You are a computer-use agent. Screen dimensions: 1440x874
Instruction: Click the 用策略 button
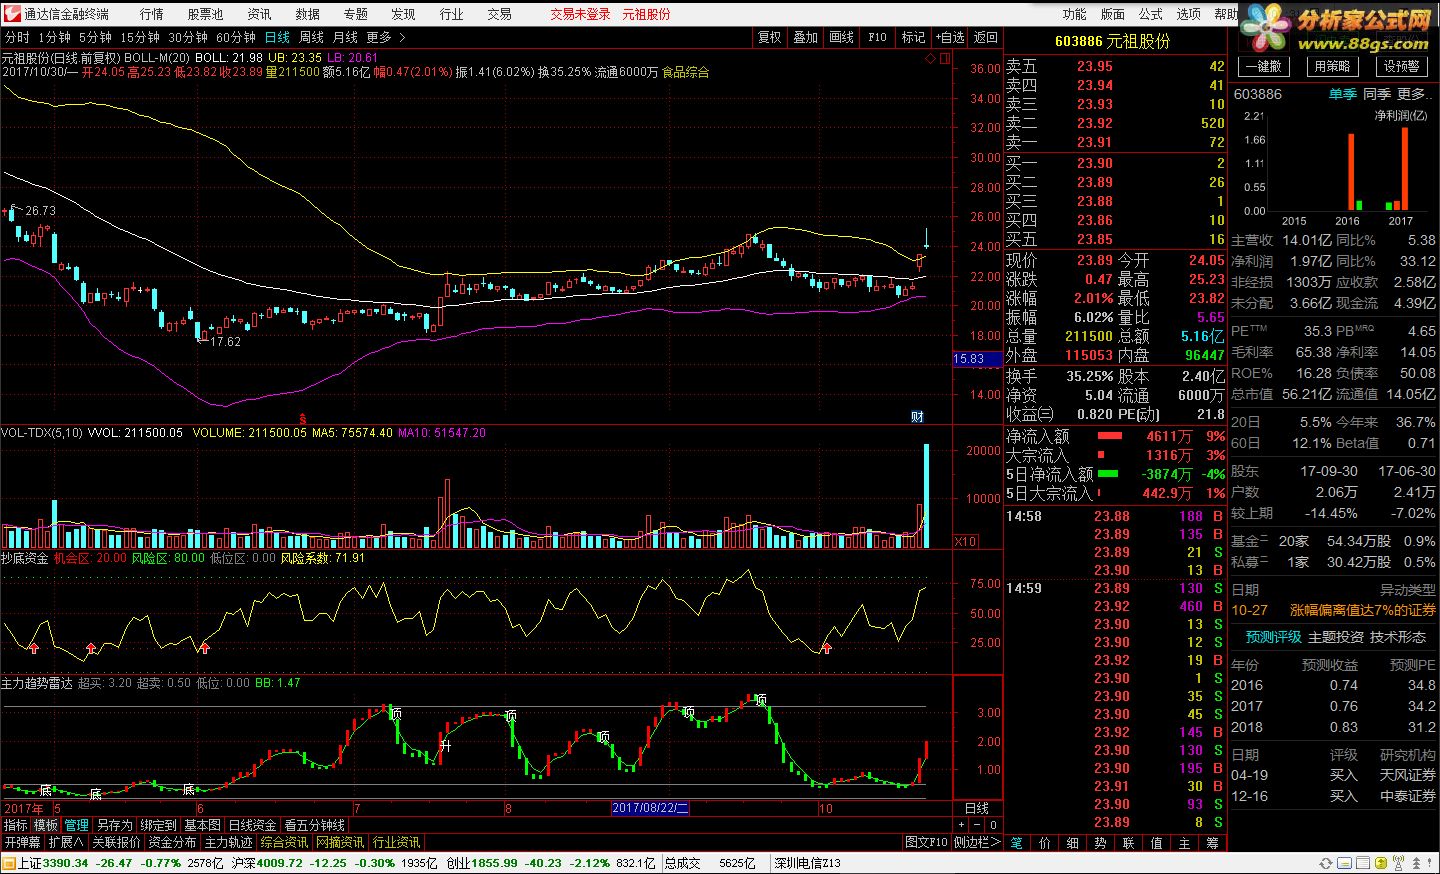[x=1332, y=66]
